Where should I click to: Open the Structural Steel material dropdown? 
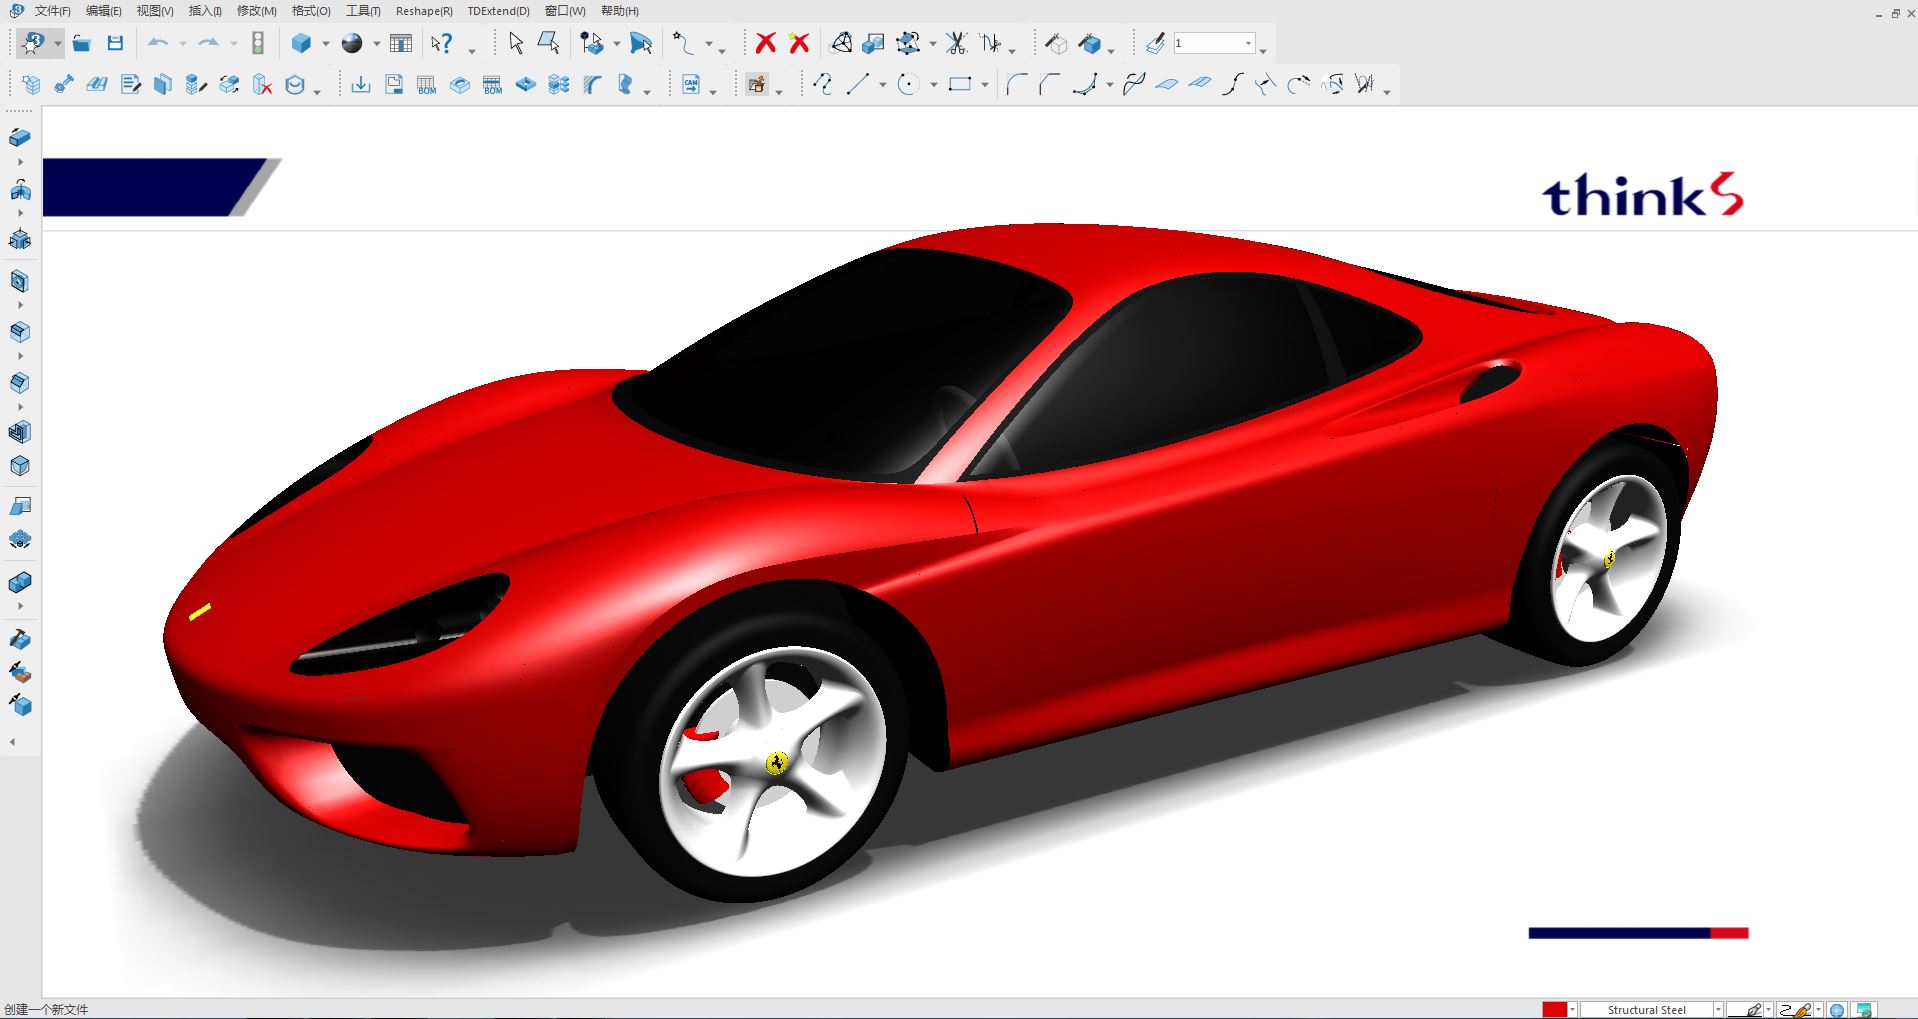(x=1718, y=1010)
